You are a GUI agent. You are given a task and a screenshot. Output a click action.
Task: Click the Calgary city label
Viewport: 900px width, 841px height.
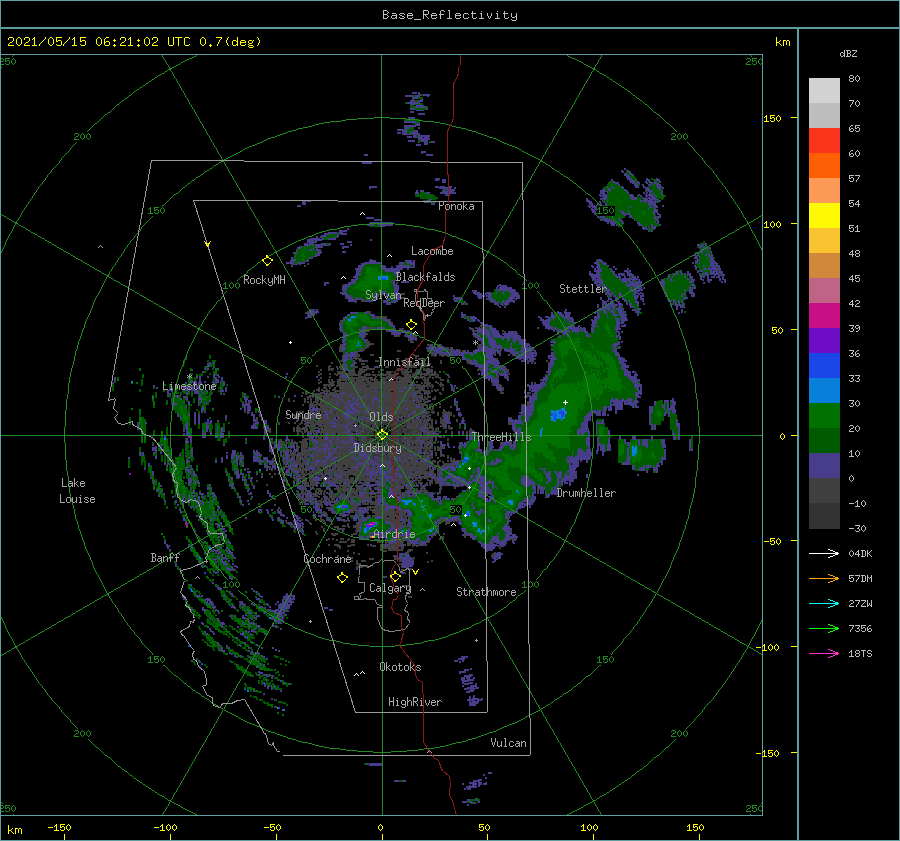click(390, 588)
